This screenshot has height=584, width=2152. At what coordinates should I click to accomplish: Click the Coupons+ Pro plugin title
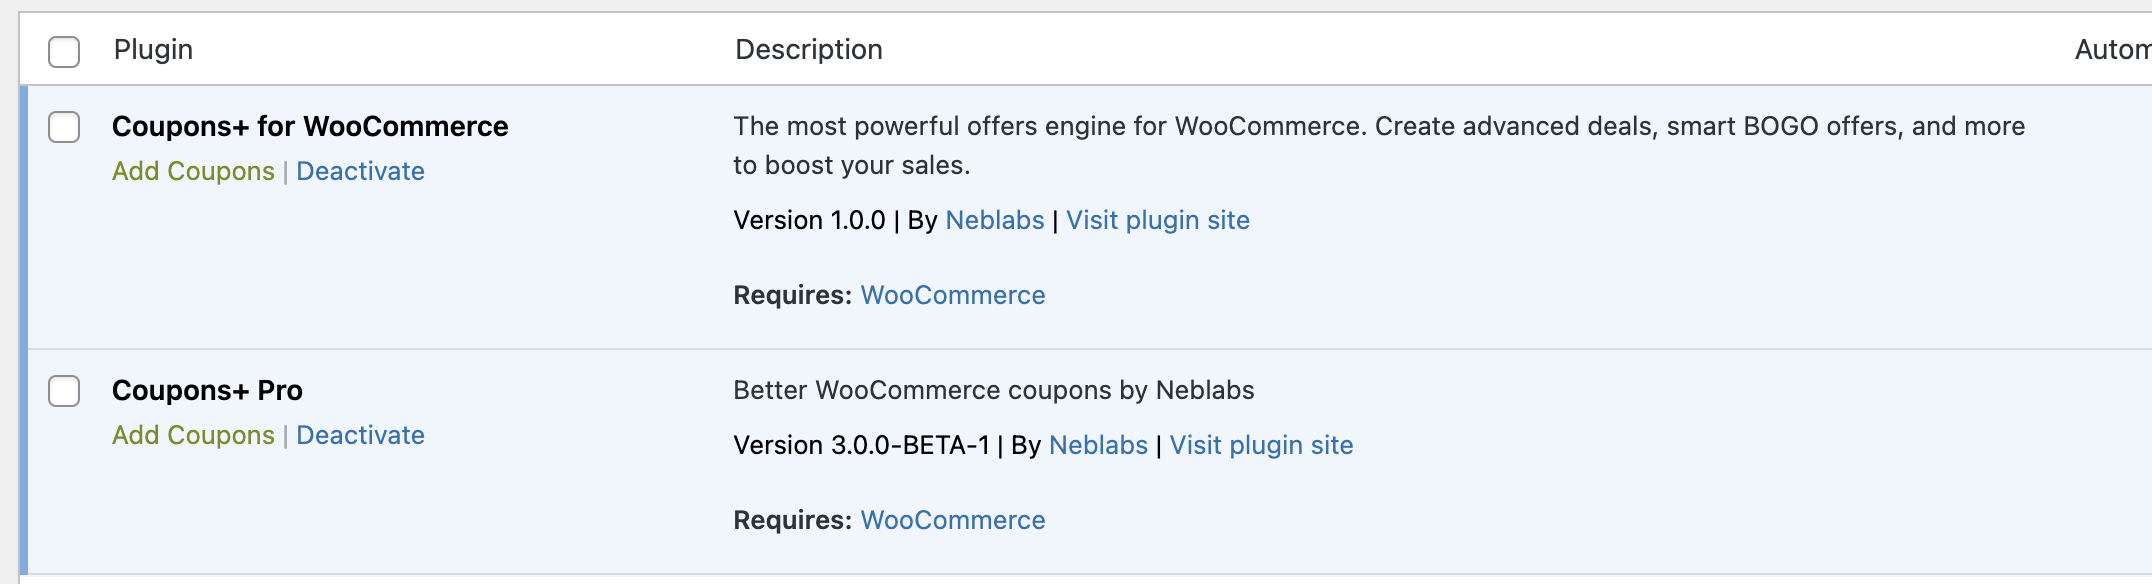(207, 390)
